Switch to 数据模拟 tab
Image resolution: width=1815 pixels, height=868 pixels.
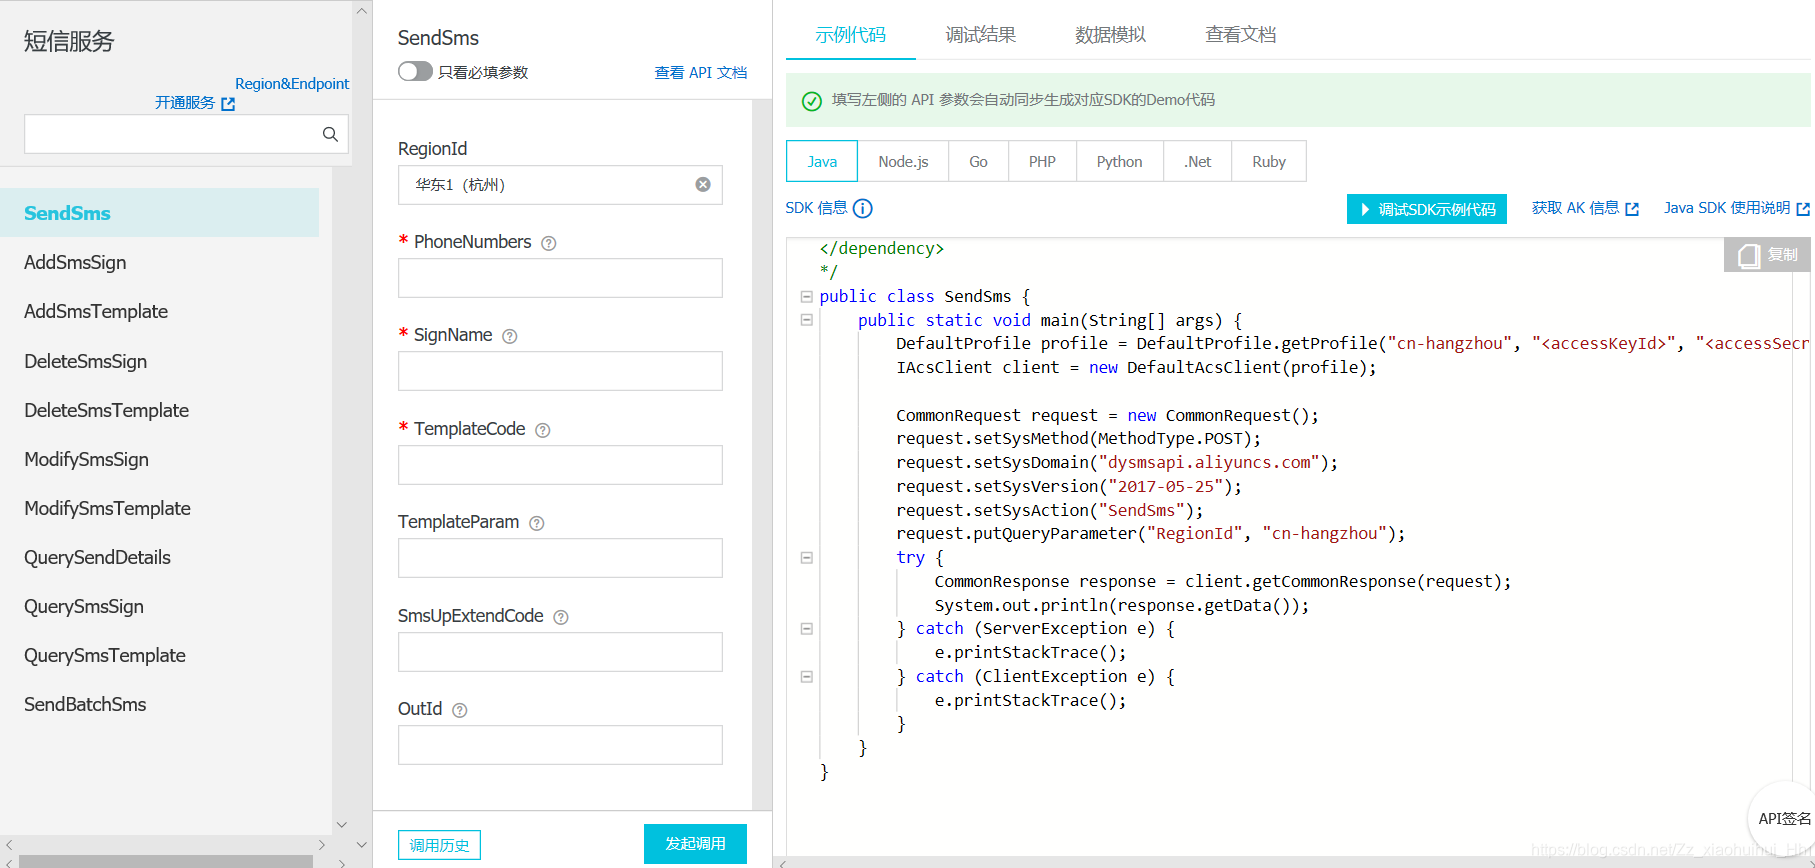[1110, 35]
